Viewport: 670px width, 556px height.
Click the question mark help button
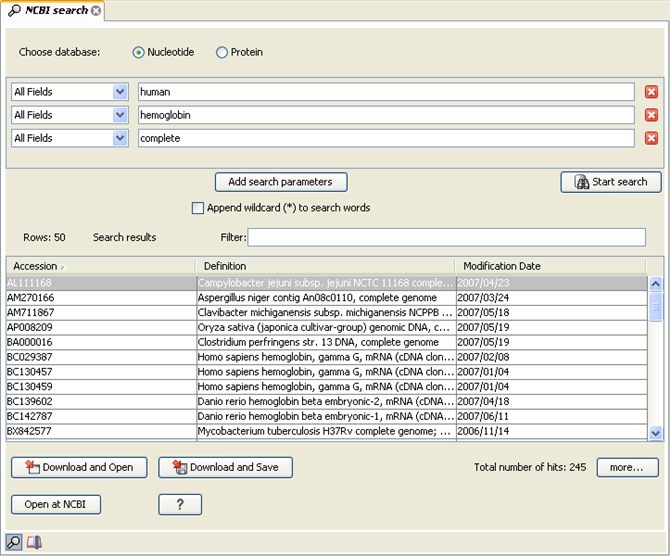180,505
